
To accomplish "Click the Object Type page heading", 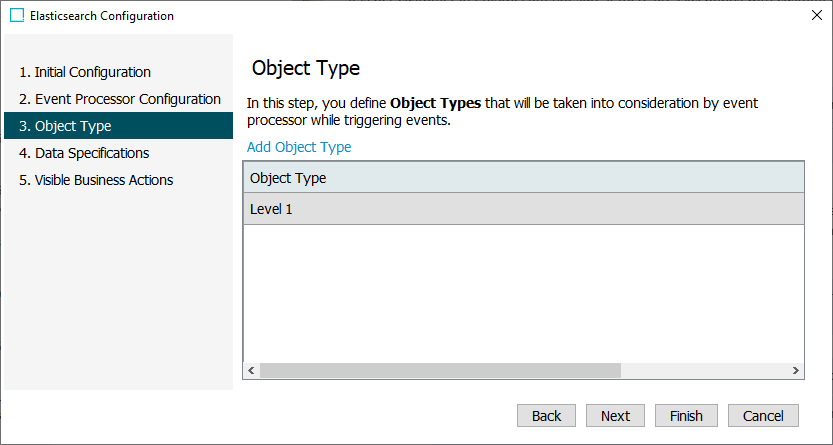I will coord(306,68).
